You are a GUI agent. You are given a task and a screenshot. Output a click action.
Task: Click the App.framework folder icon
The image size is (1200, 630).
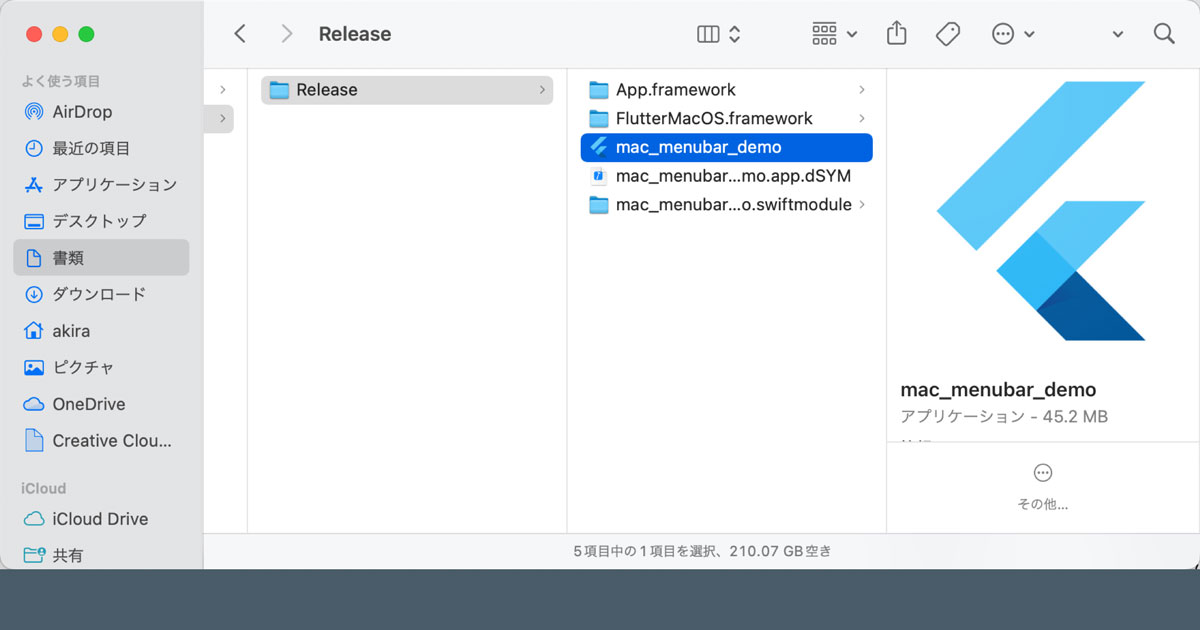599,90
